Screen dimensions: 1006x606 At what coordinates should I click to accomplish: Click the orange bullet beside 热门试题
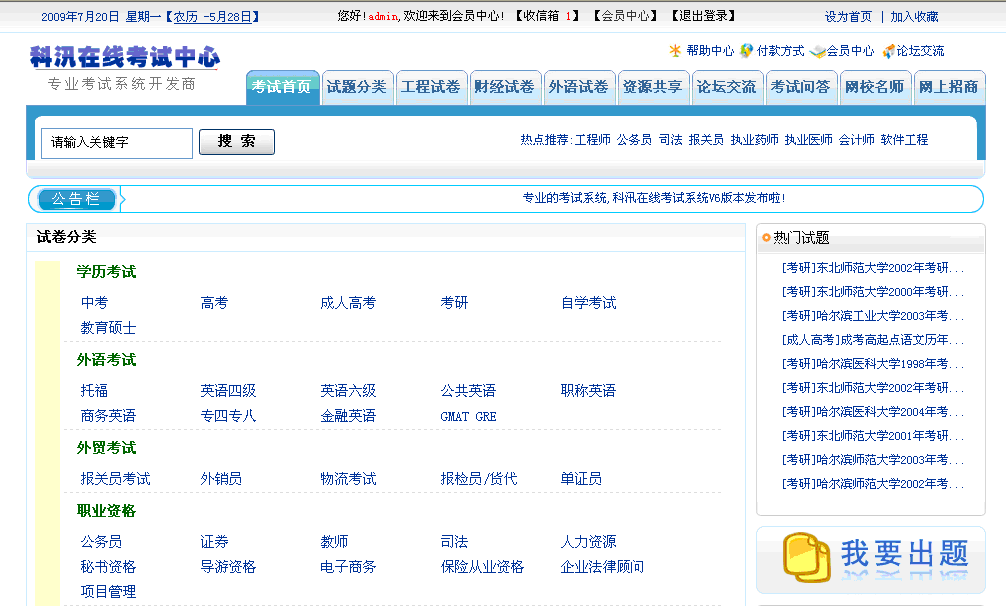pos(766,238)
